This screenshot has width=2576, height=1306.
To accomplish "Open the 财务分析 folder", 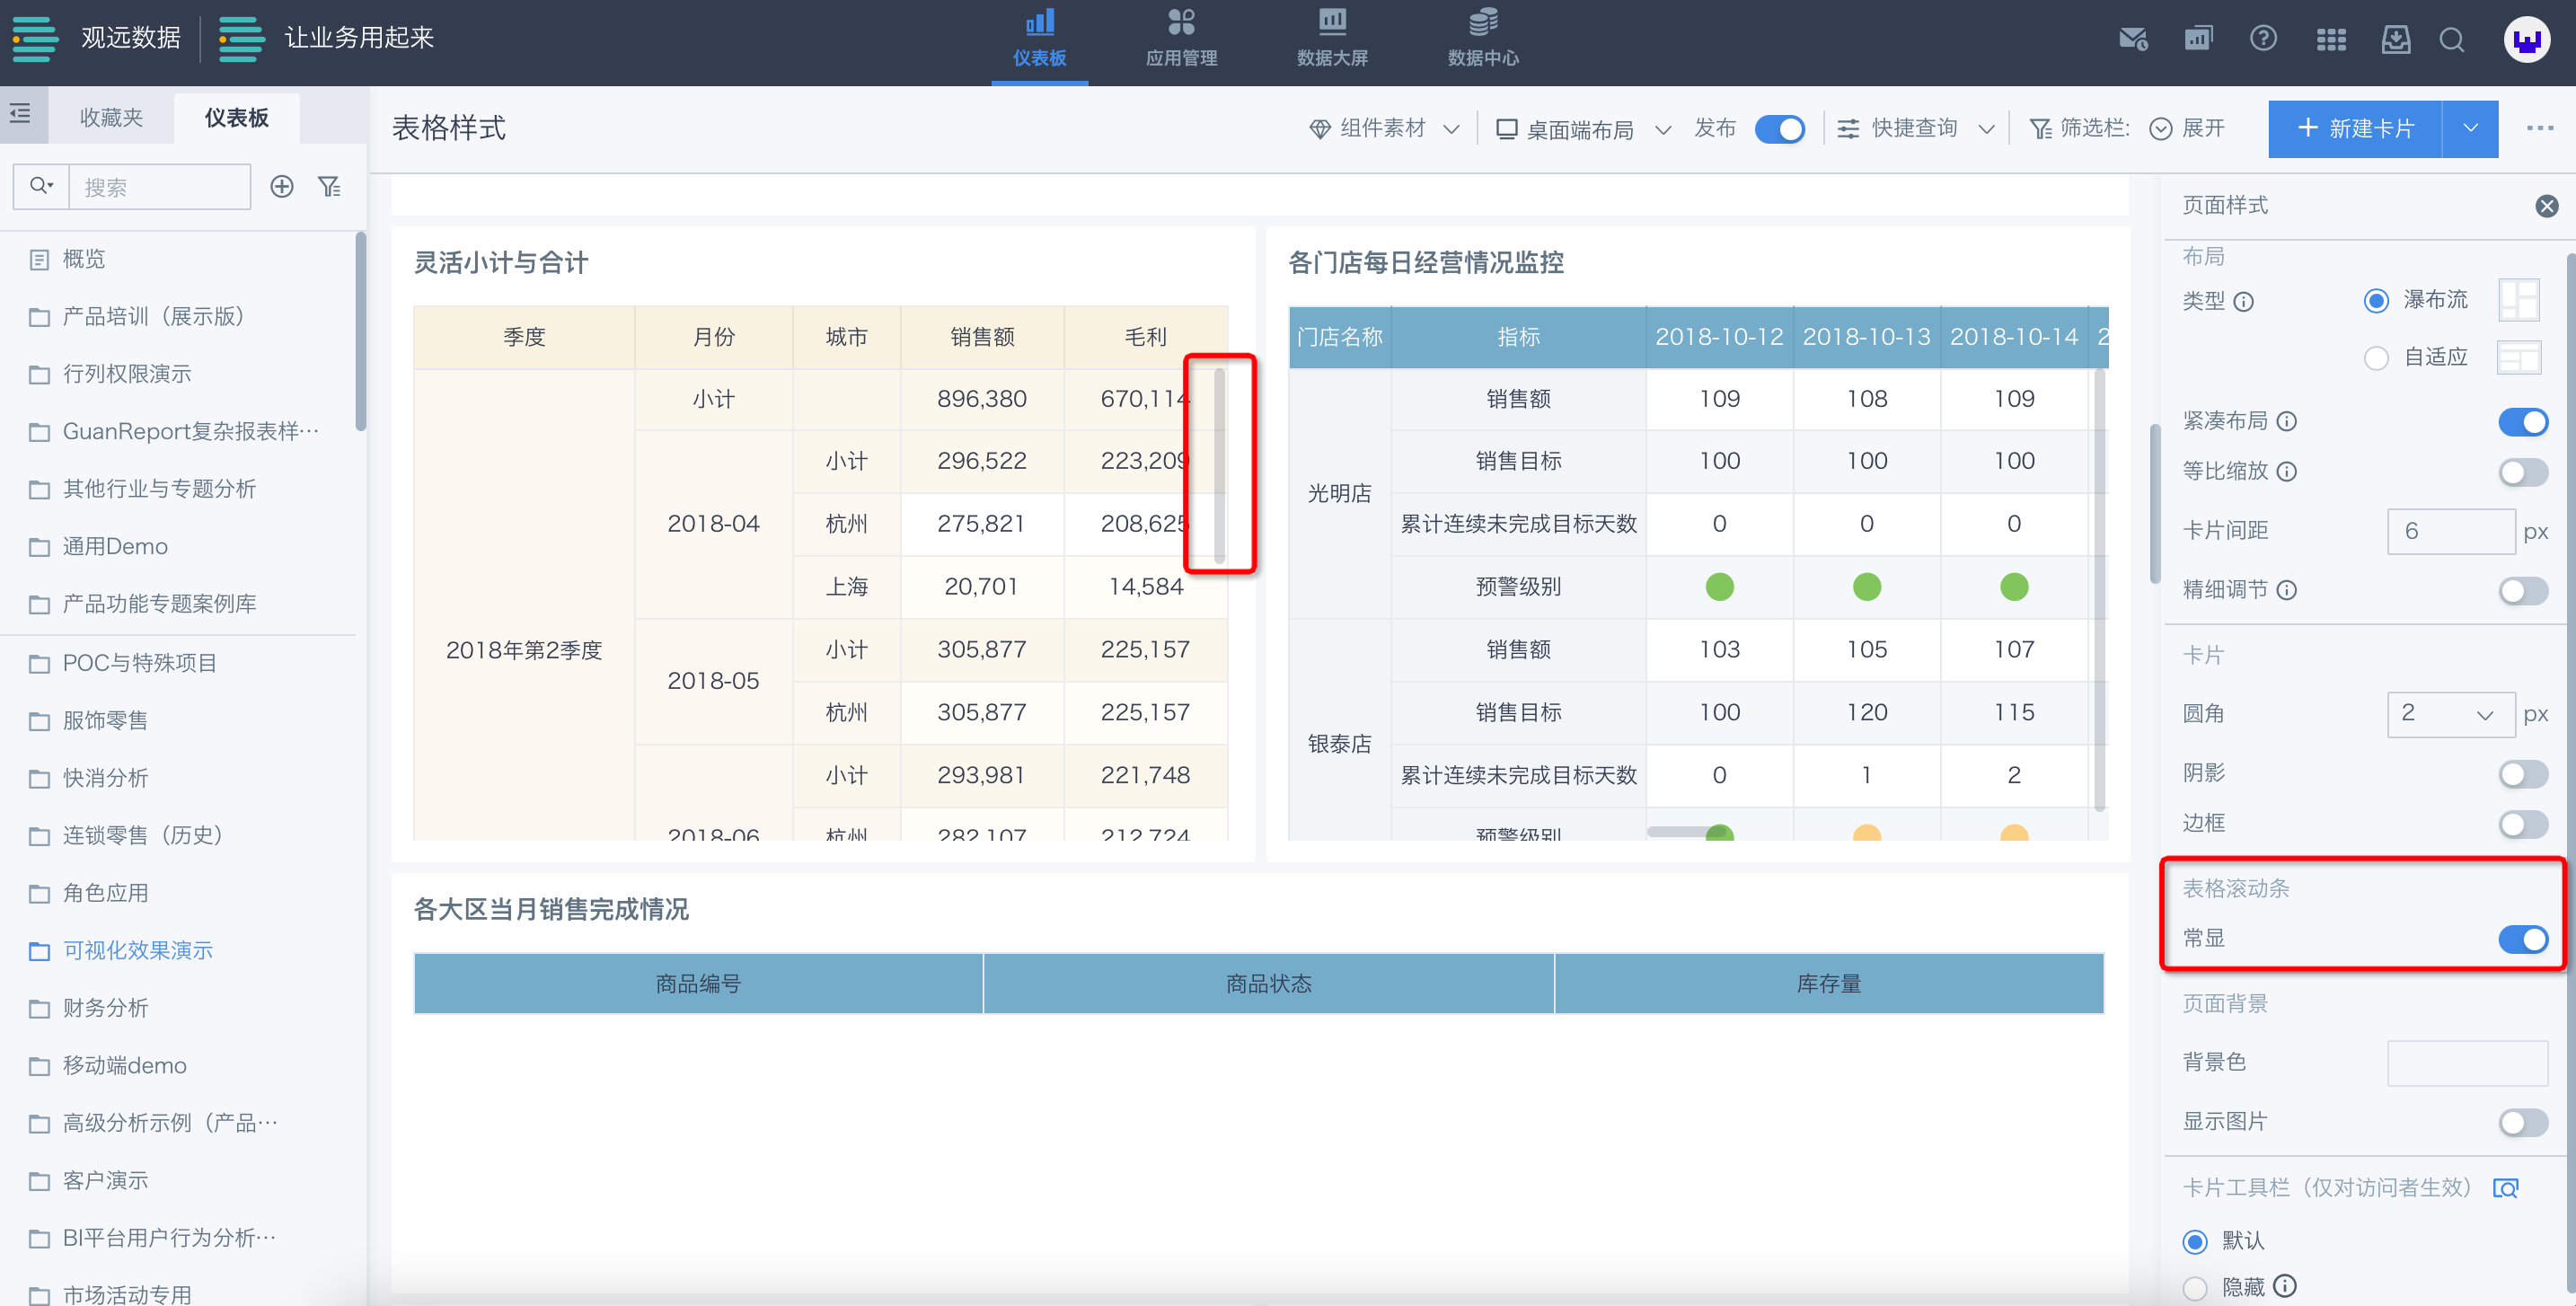I will point(105,1008).
